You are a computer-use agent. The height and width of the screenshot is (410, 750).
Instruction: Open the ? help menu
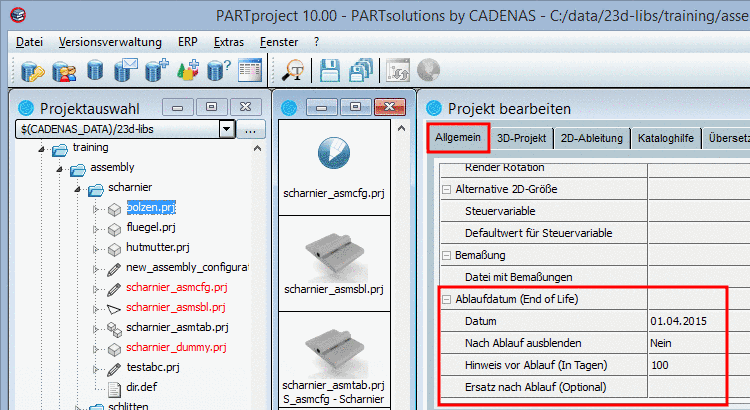point(316,42)
